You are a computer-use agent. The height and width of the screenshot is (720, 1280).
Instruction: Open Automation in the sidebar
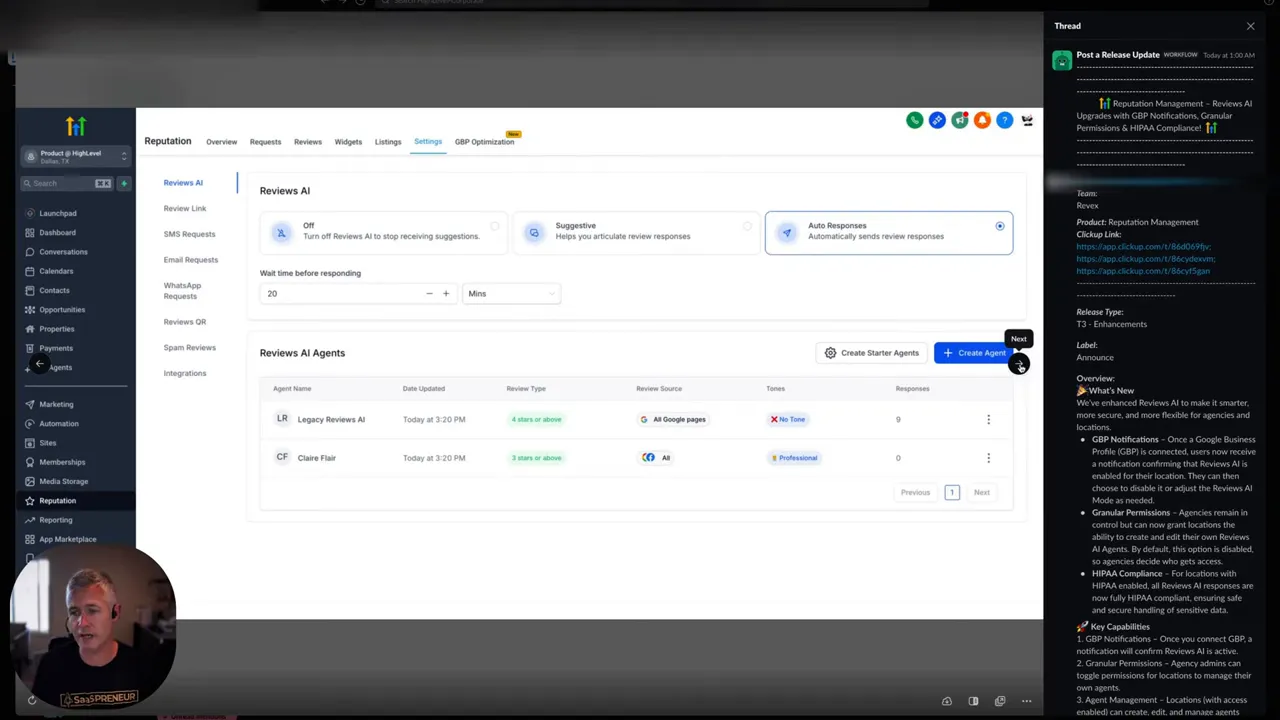click(59, 423)
